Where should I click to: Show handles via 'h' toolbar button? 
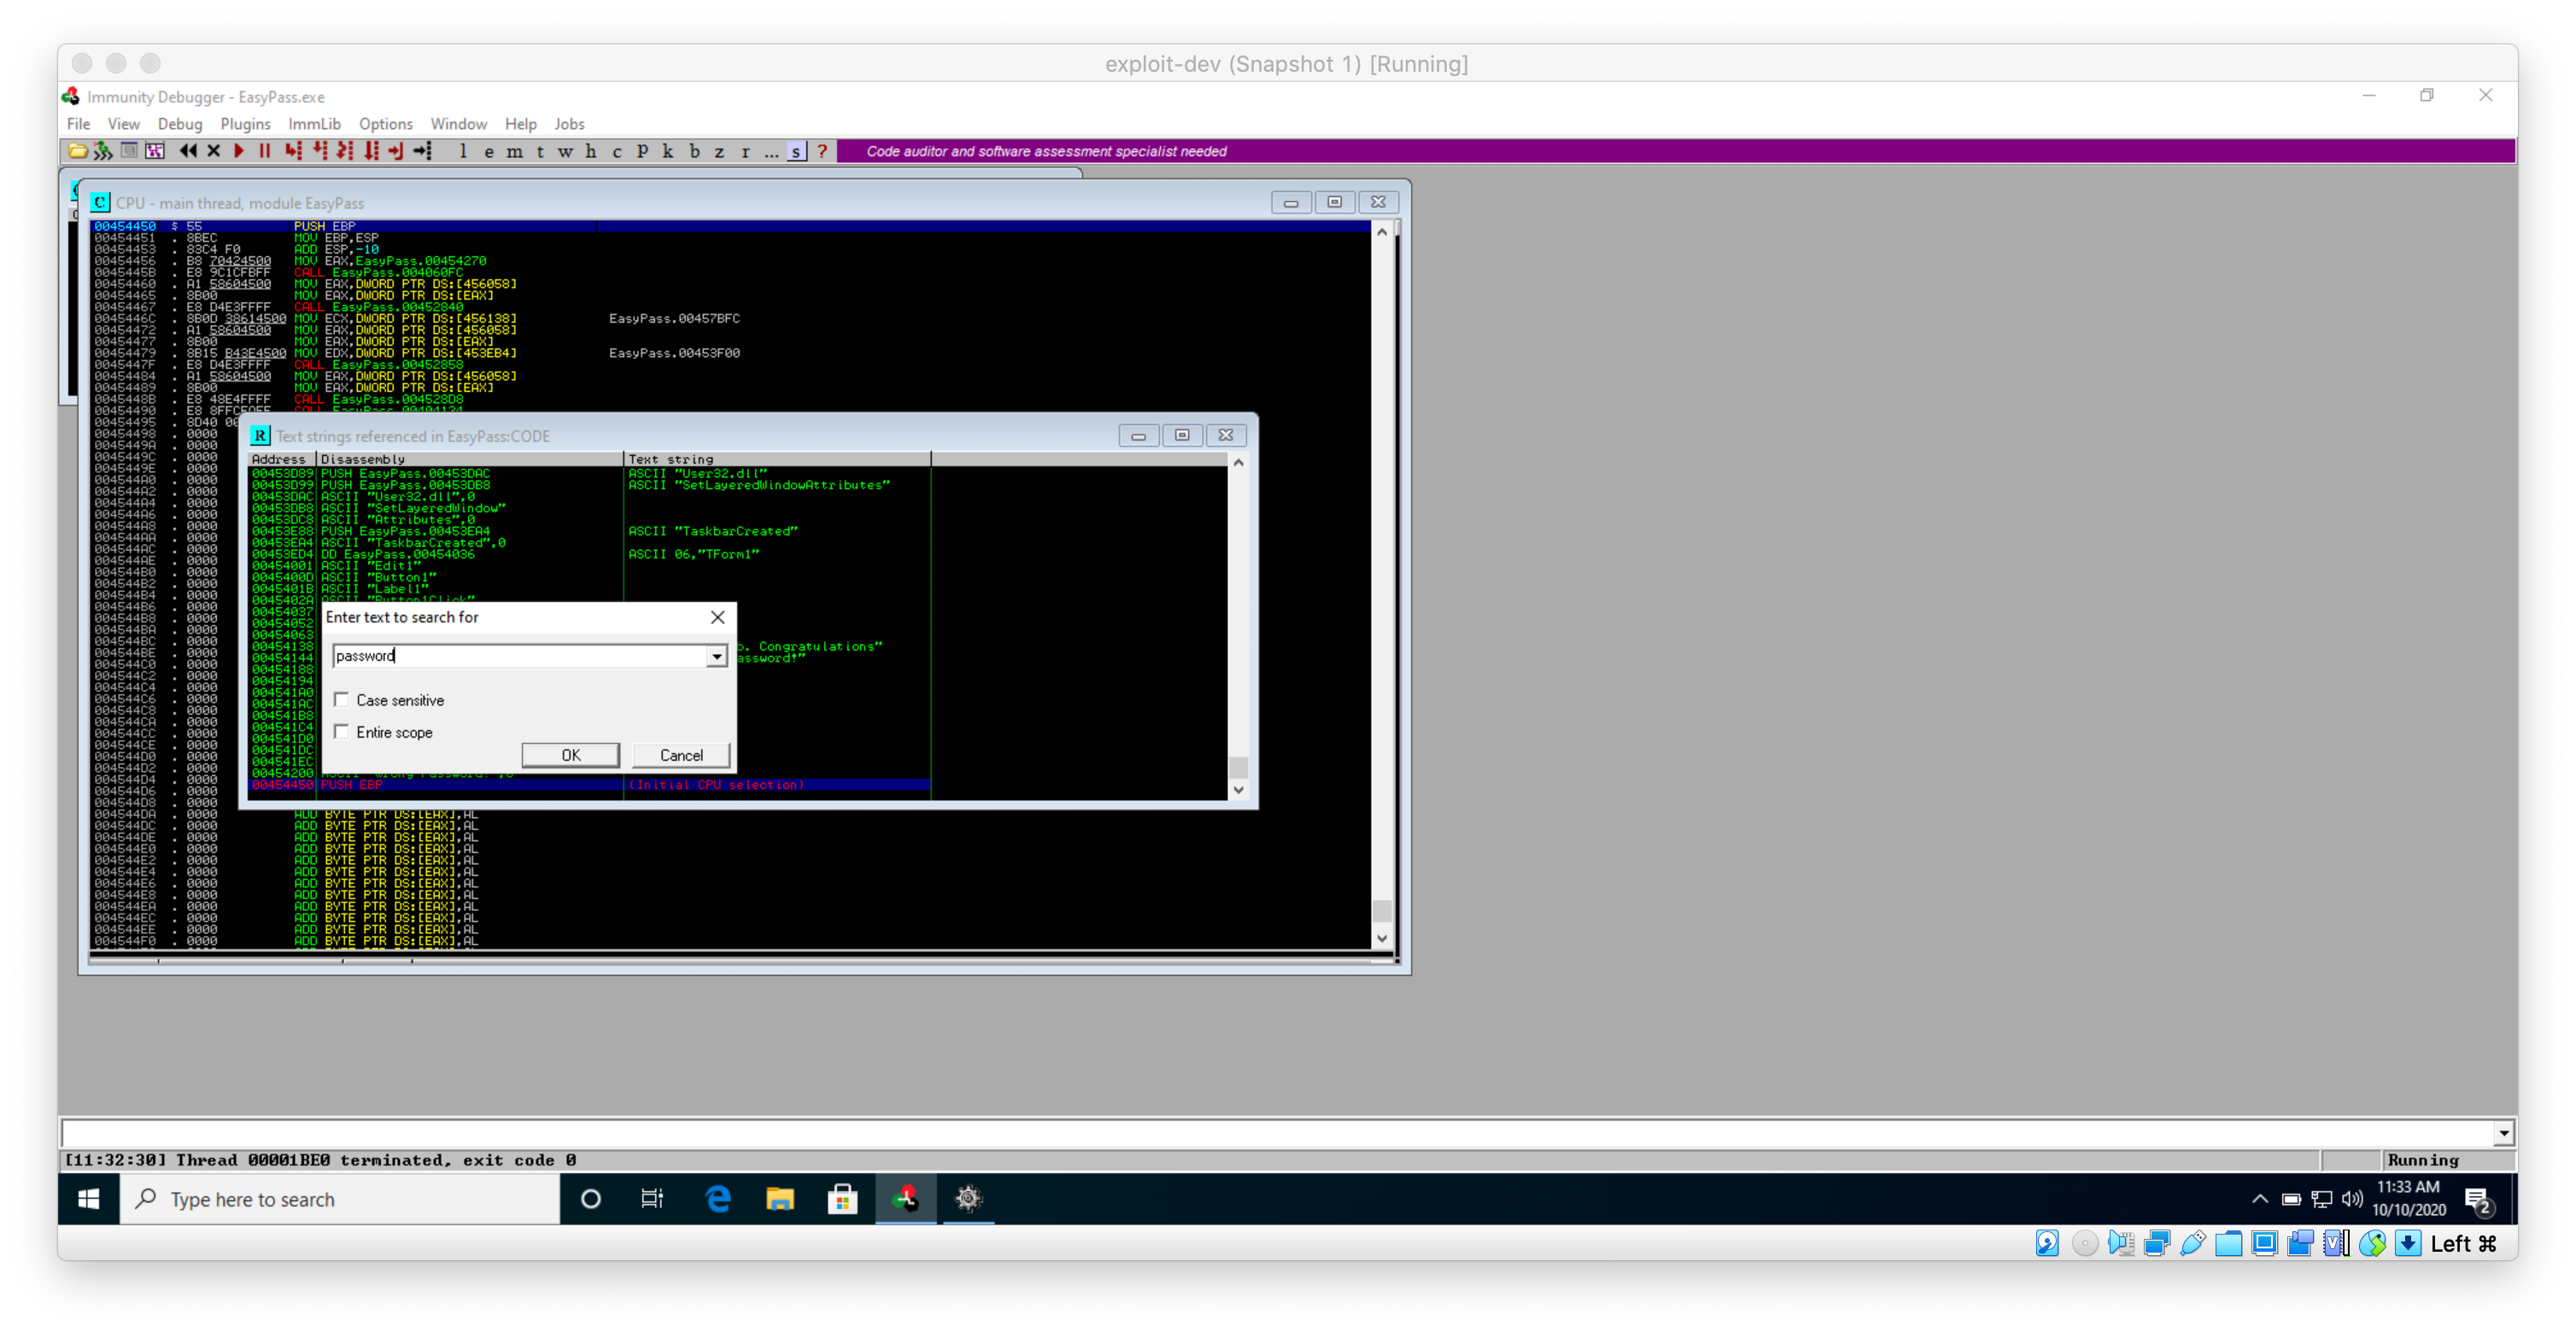pos(591,151)
